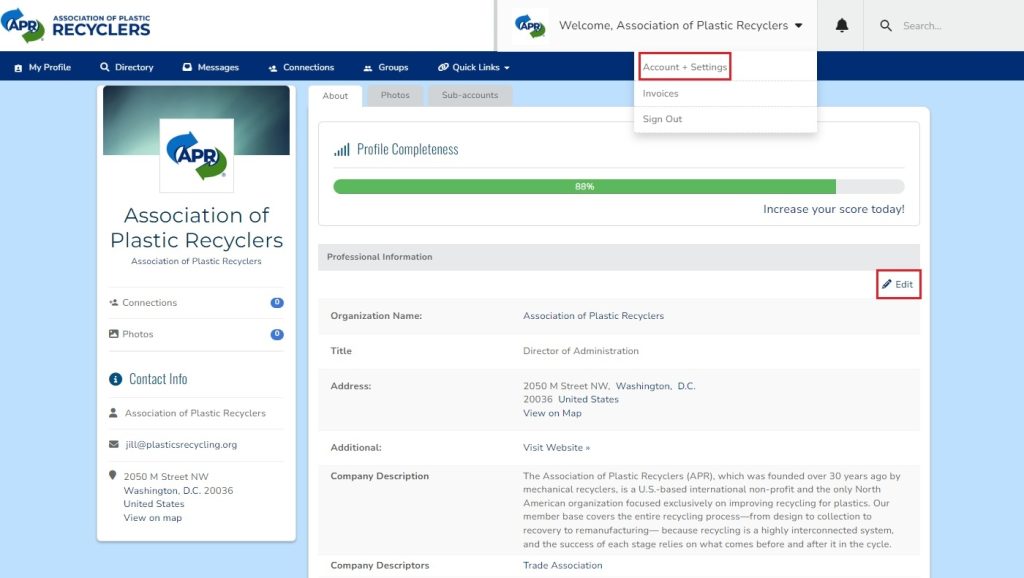This screenshot has width=1024, height=578.
Task: Click View on Map in Address row
Action: 552,413
